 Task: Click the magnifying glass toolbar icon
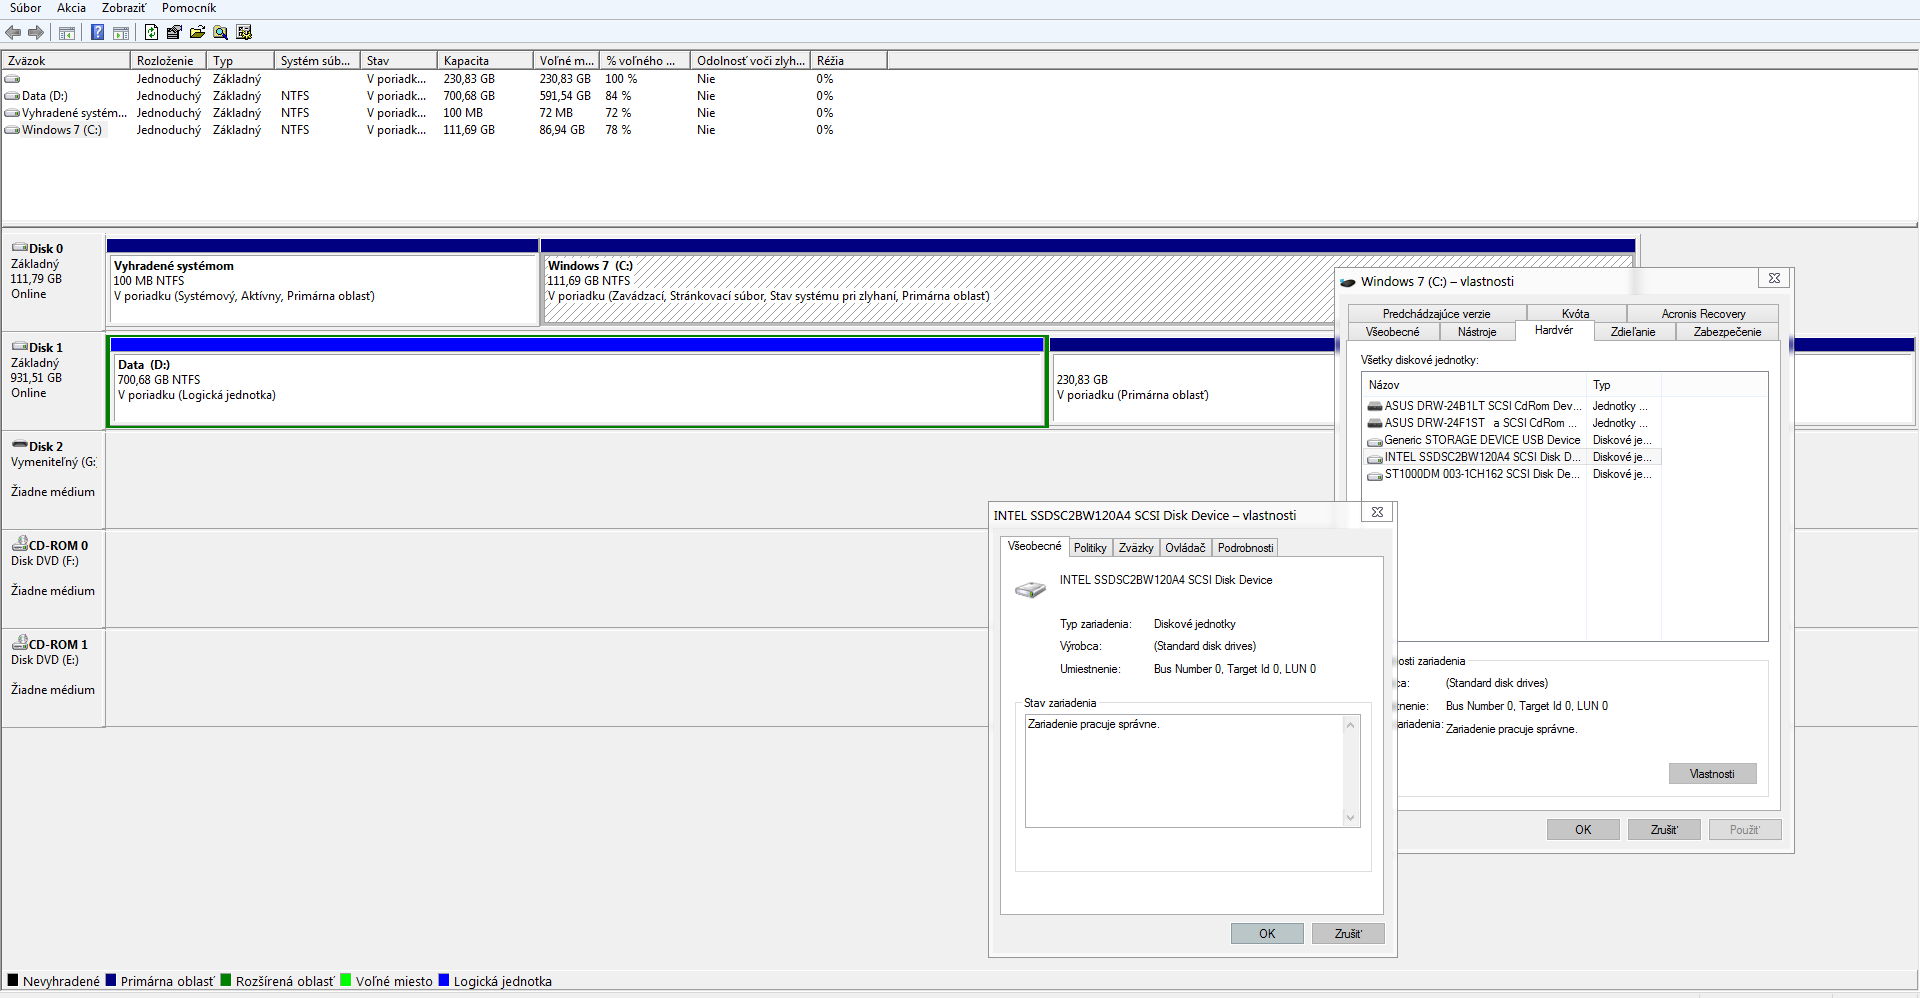[x=221, y=33]
